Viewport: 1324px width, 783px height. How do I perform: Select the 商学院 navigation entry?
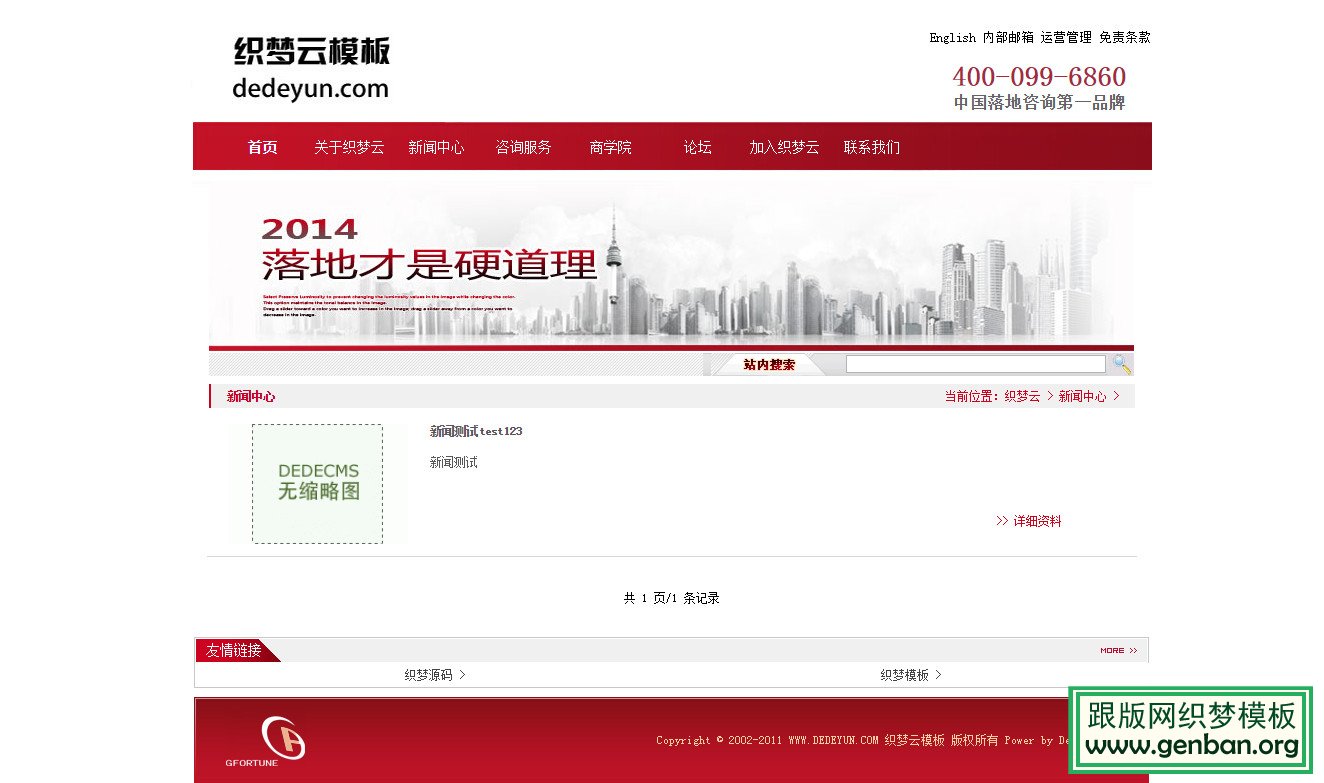click(x=610, y=146)
